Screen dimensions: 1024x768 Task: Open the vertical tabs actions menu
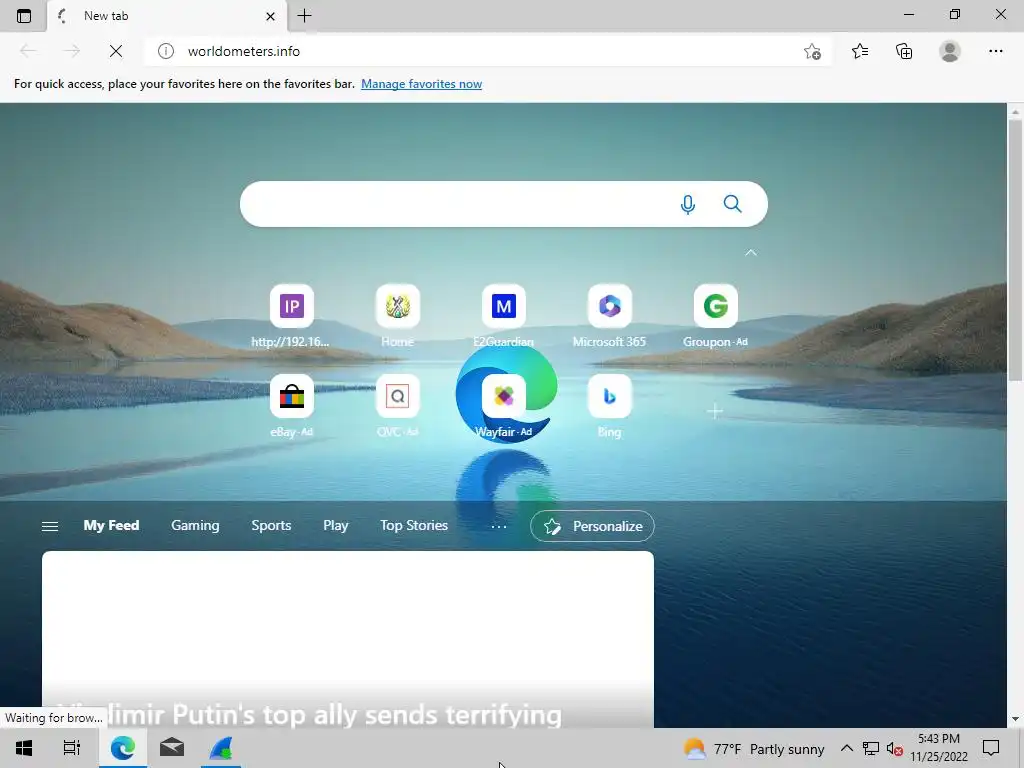coord(24,16)
